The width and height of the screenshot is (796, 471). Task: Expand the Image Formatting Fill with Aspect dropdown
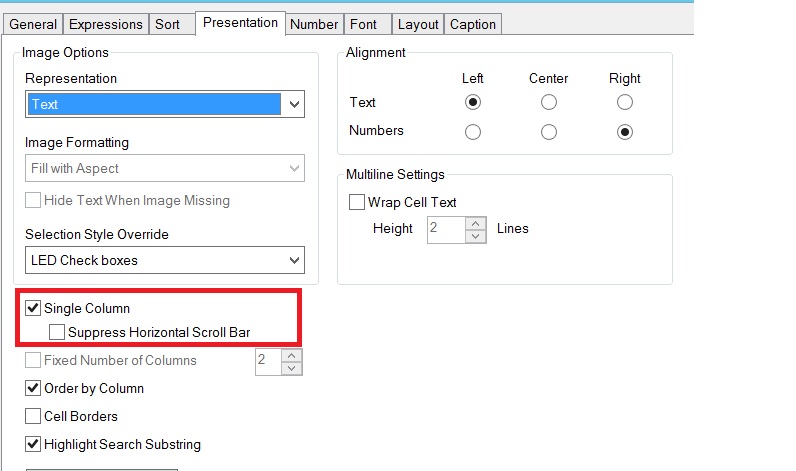[x=165, y=168]
